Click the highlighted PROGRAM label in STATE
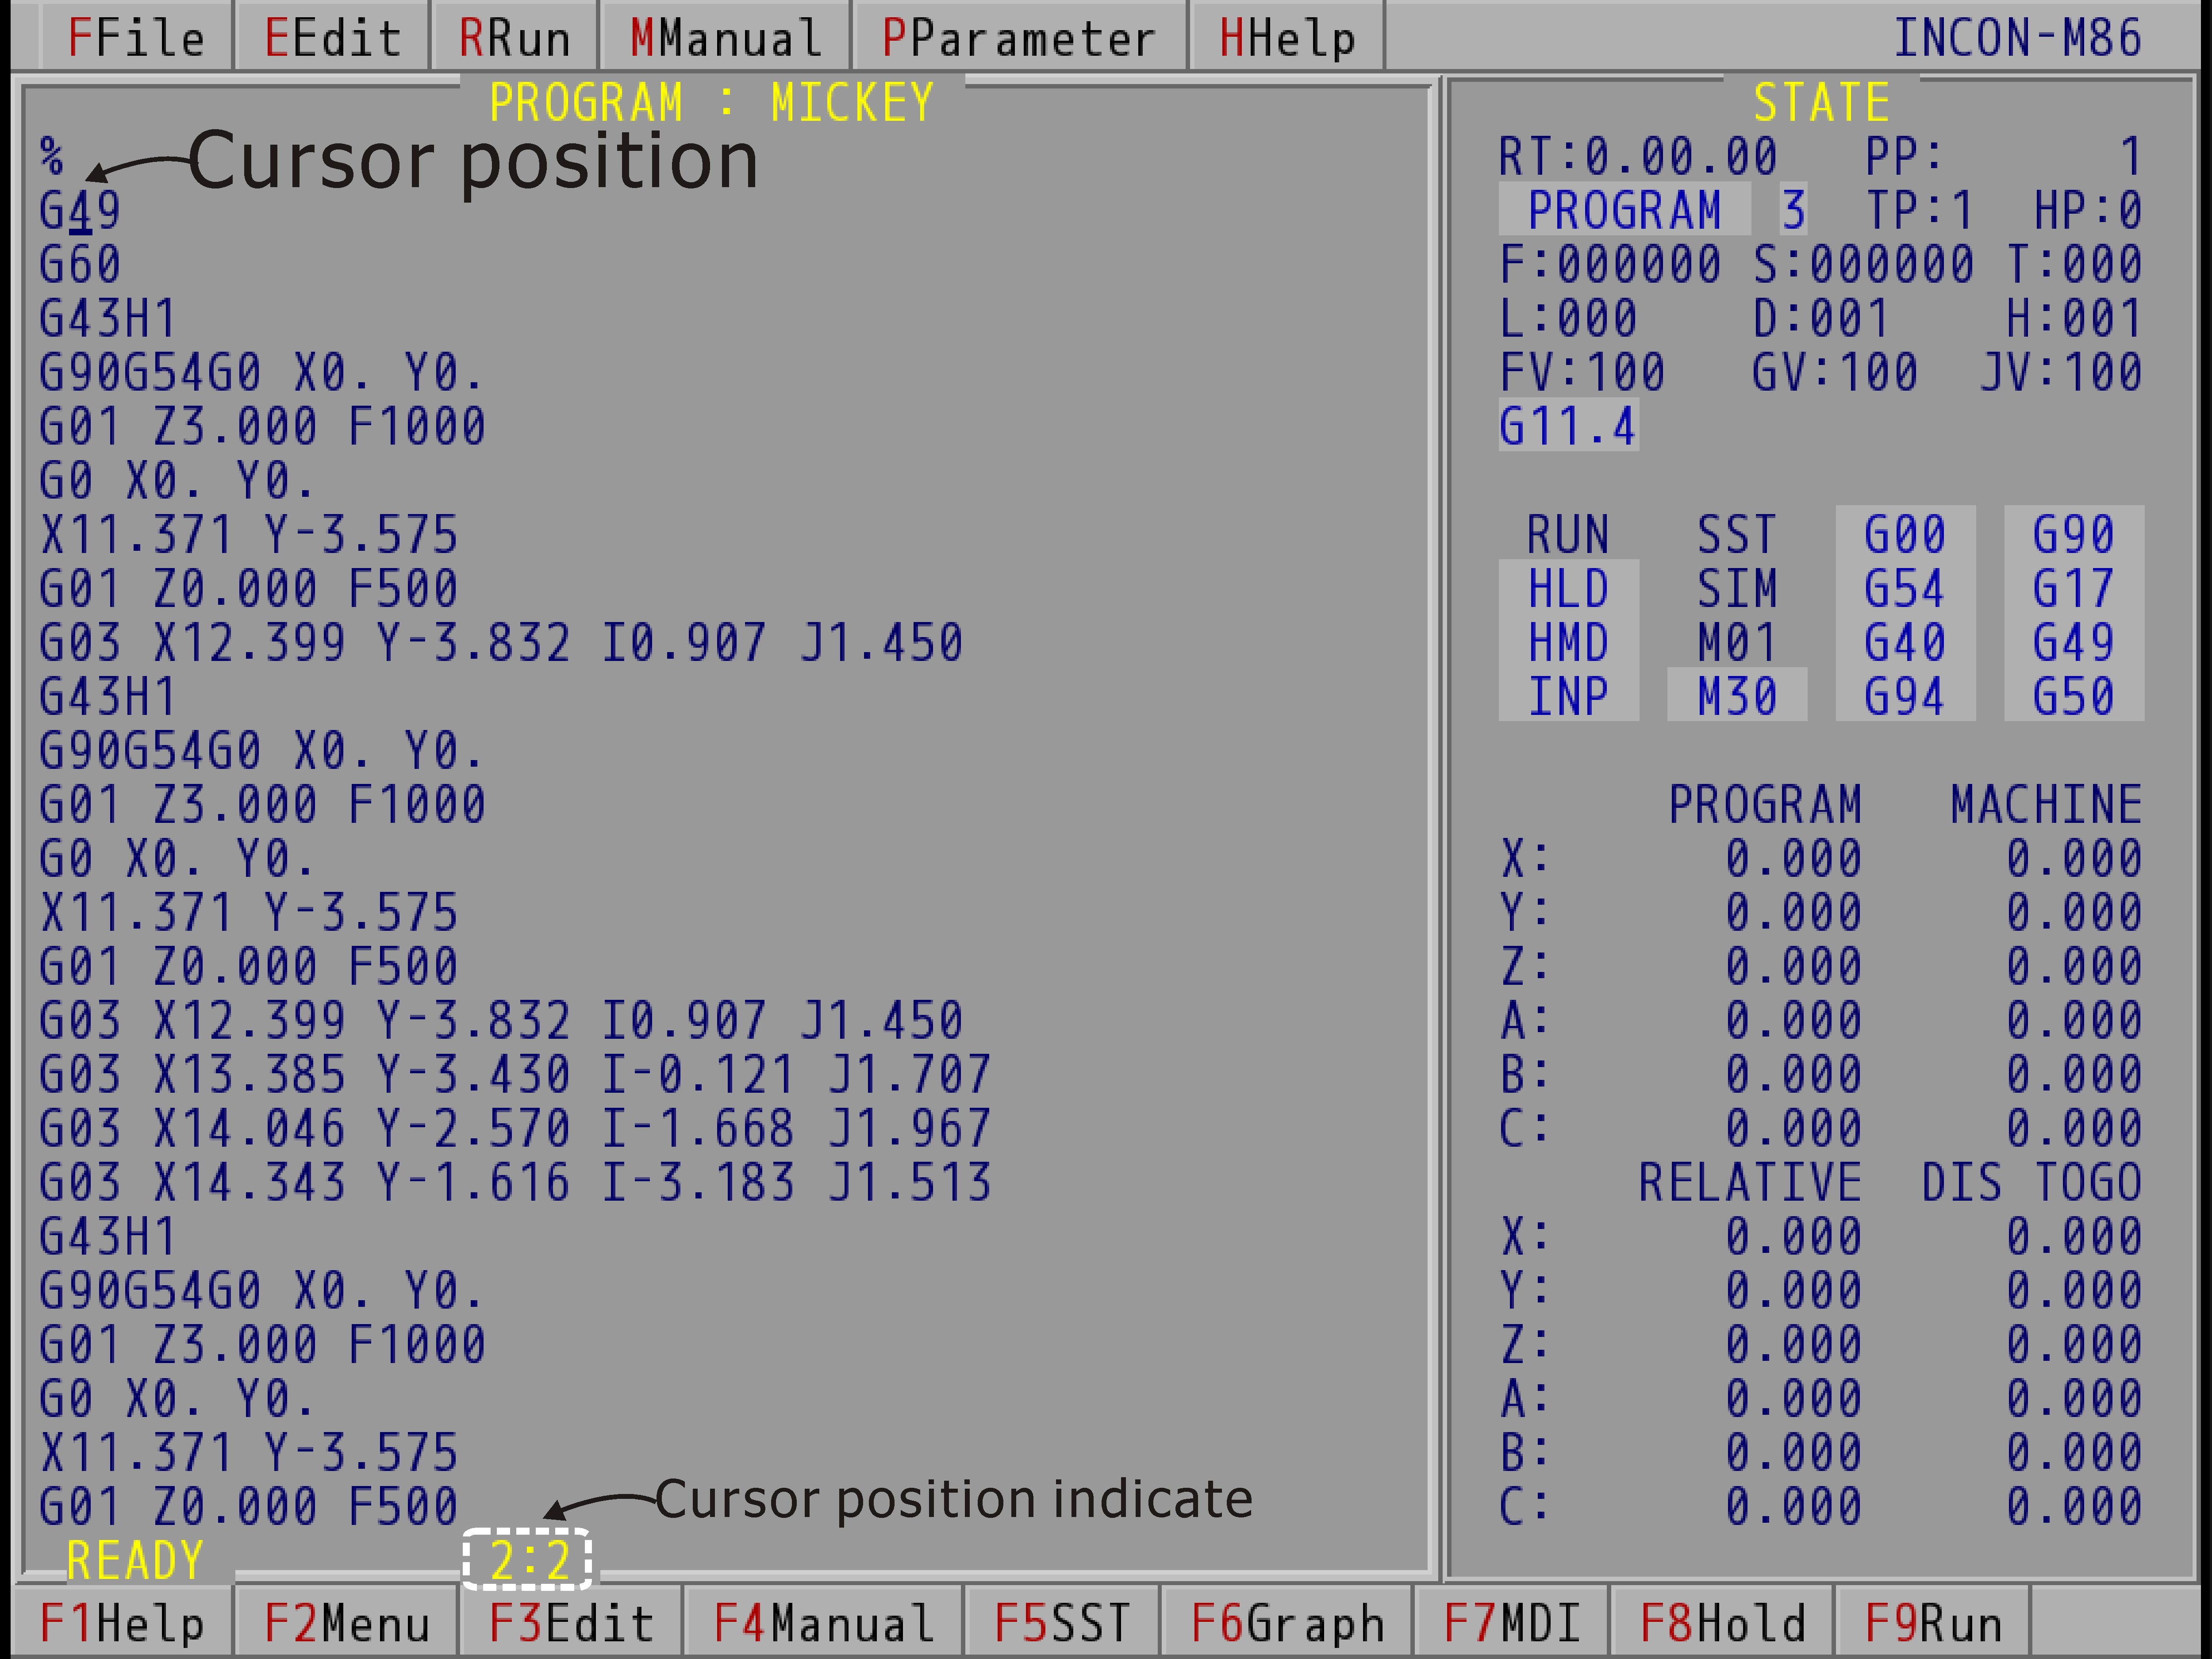This screenshot has width=2212, height=1659. 1625,211
